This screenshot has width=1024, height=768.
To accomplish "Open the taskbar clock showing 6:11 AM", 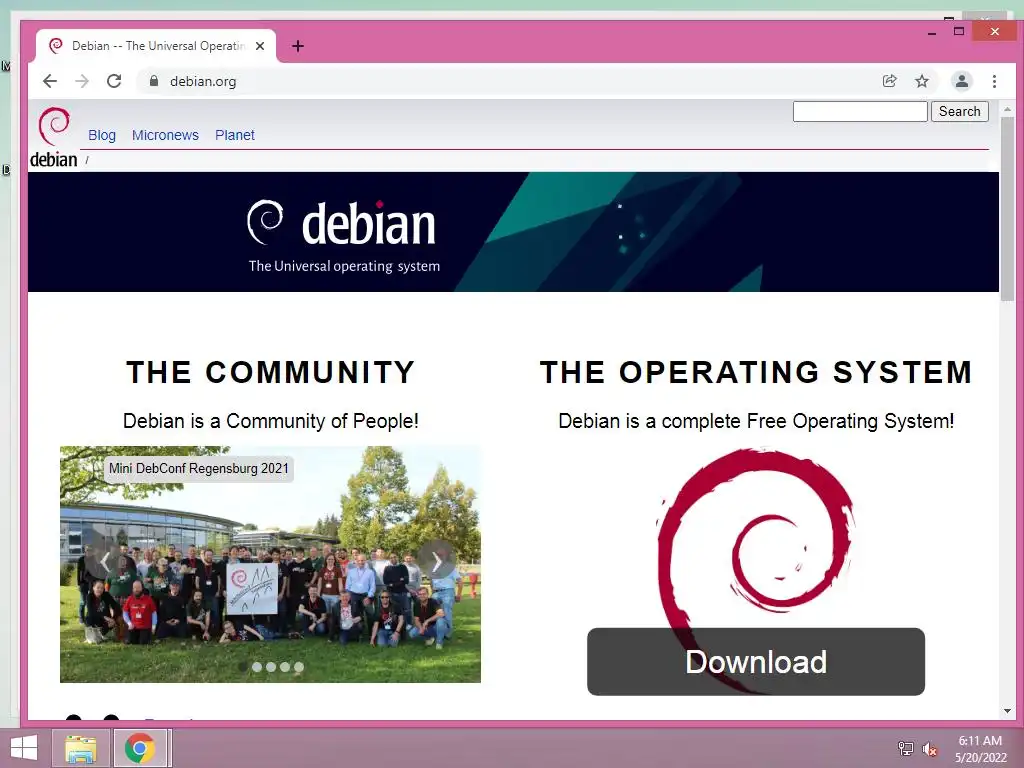I will pos(980,749).
